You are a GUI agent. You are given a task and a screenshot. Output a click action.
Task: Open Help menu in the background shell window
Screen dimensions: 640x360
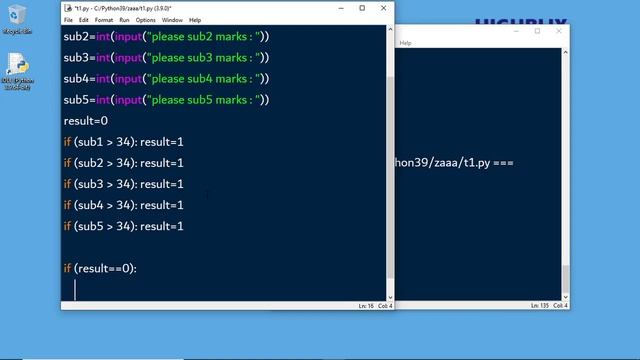pyautogui.click(x=405, y=43)
